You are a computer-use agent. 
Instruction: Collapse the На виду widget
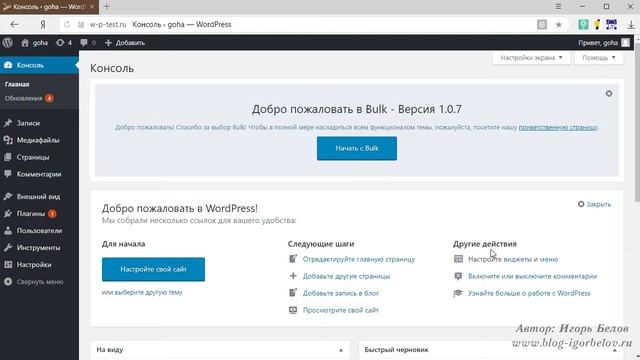pyautogui.click(x=341, y=350)
